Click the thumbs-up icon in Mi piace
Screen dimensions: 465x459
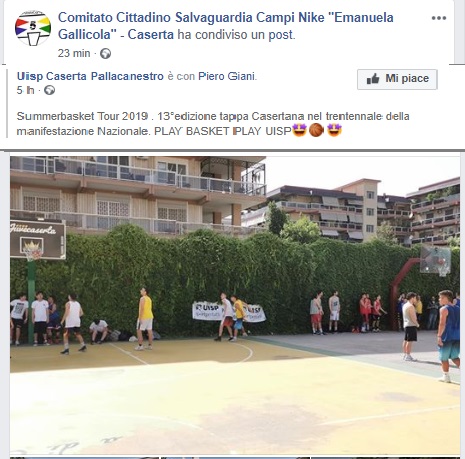pyautogui.click(x=373, y=79)
